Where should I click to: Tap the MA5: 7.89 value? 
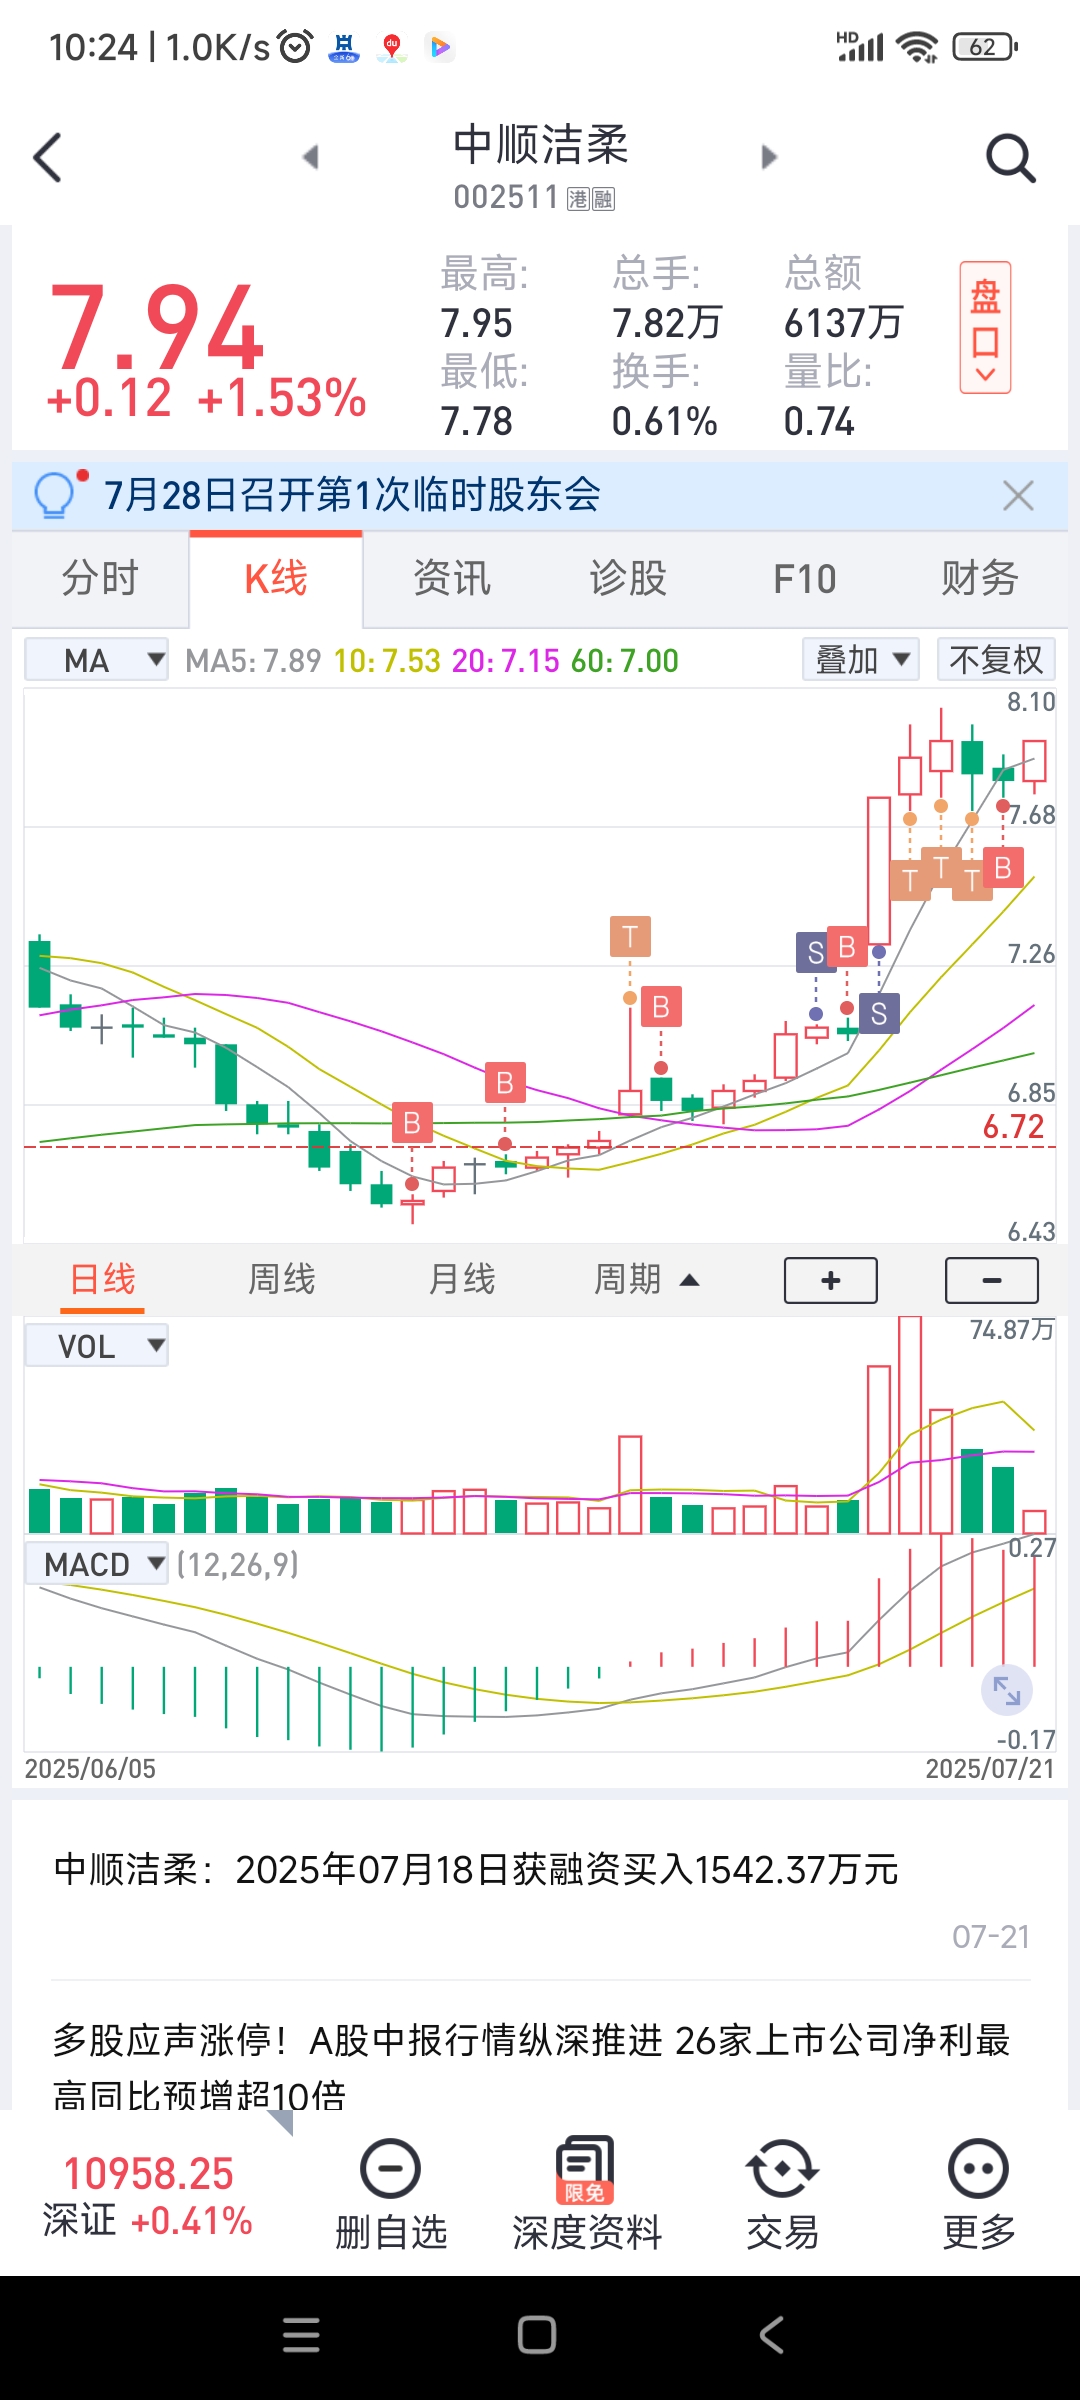coord(253,661)
